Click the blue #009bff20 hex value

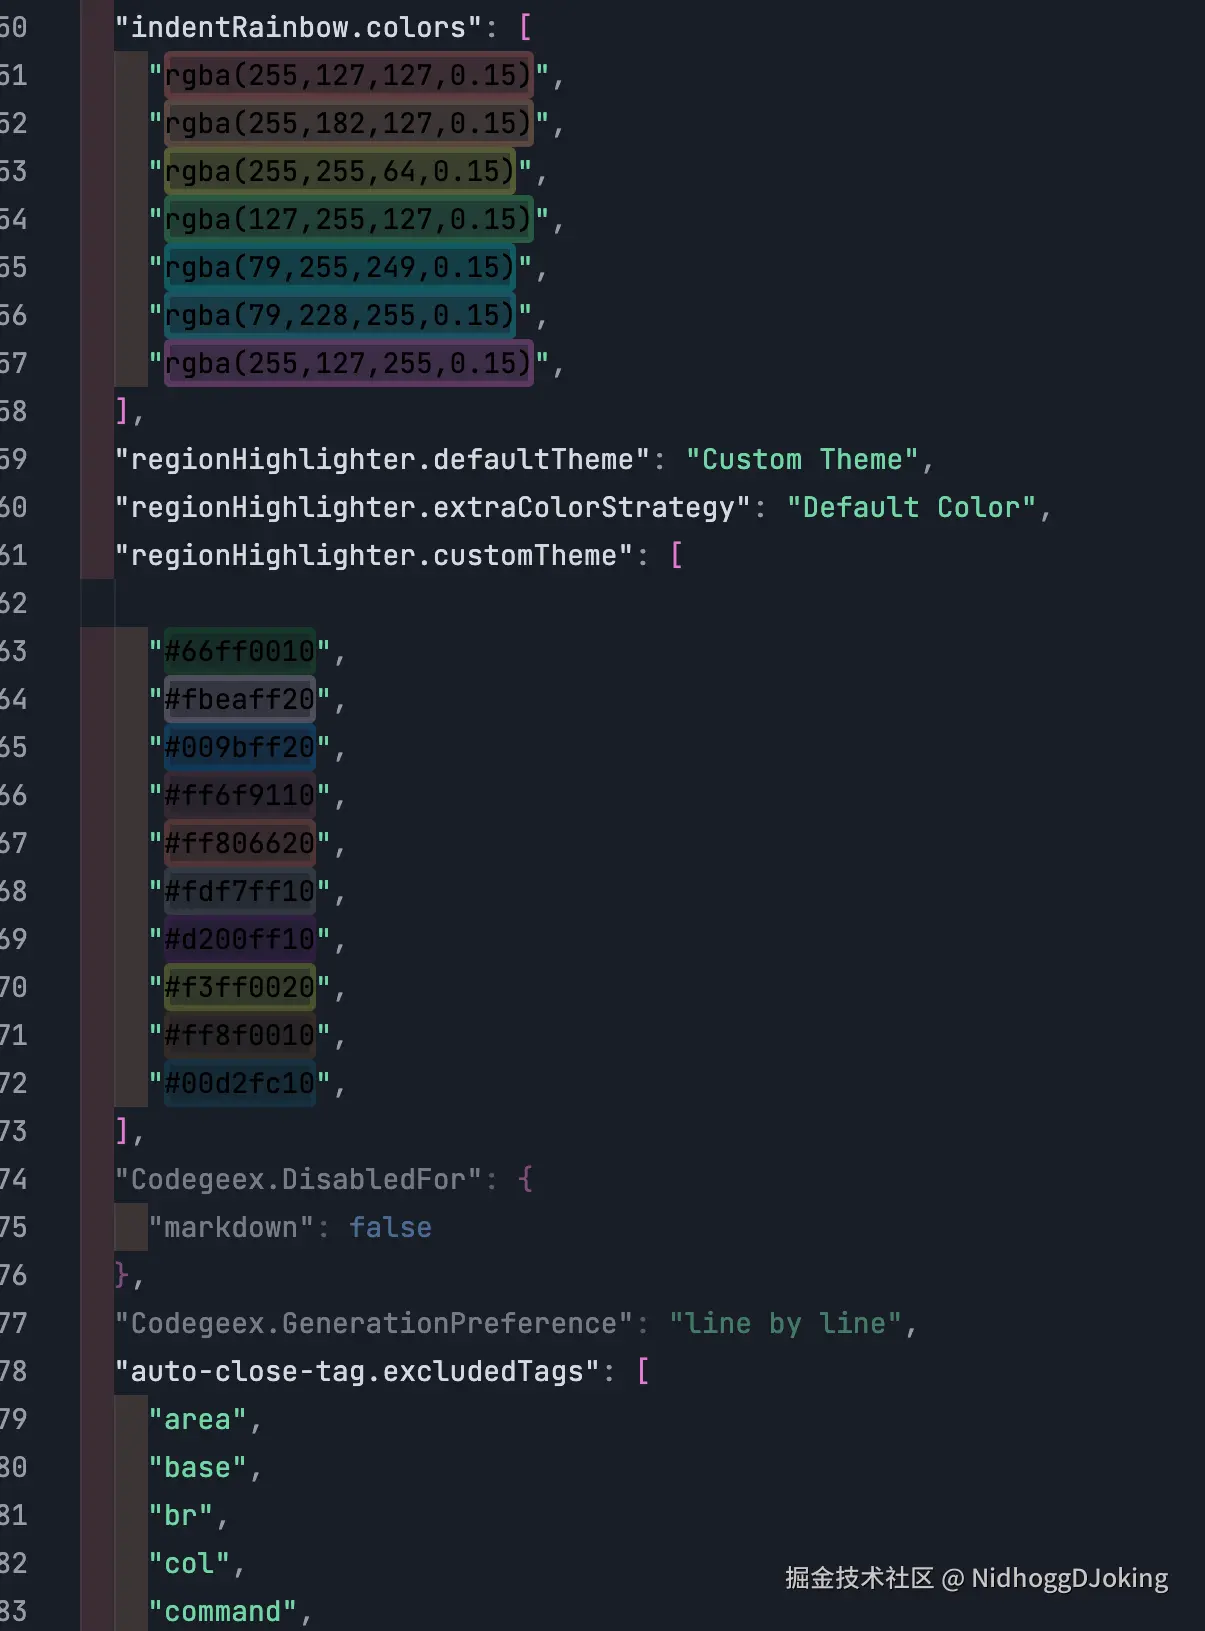click(x=239, y=747)
